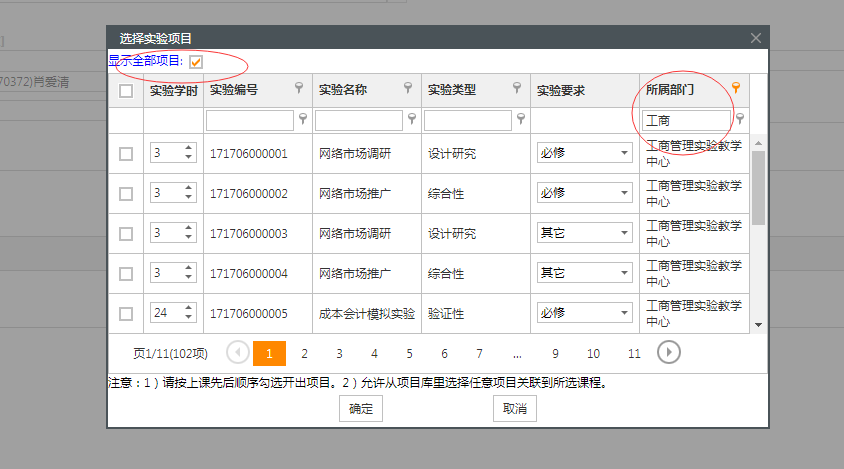
Task: Click filter pin icon in 实验名称 header
Action: pyautogui.click(x=408, y=89)
